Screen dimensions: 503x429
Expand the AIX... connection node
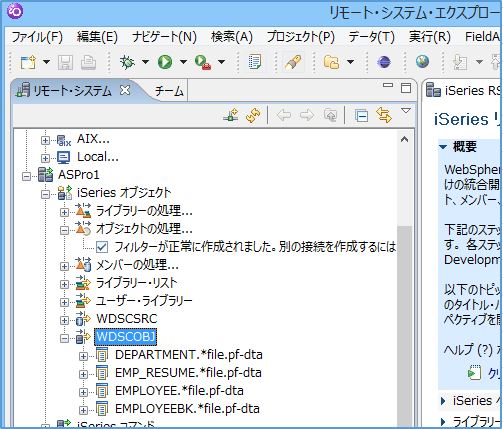pos(45,140)
